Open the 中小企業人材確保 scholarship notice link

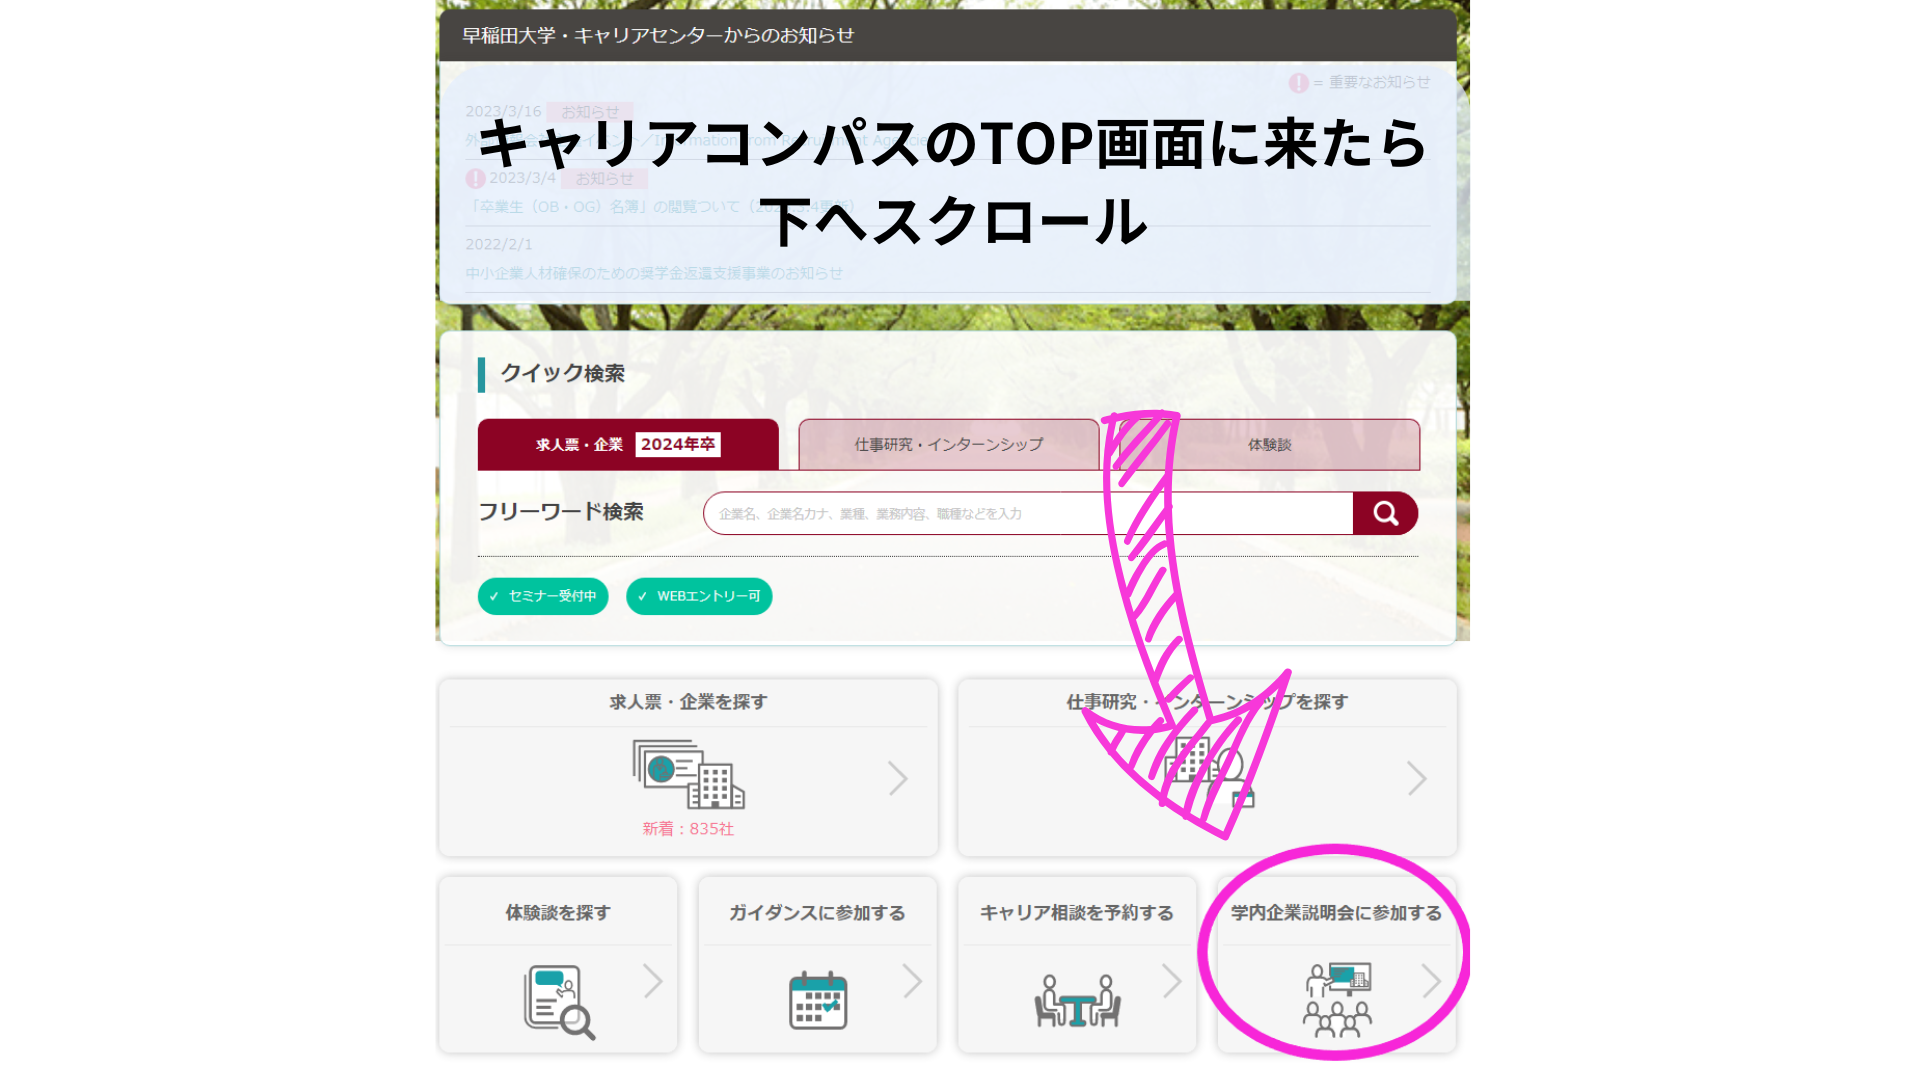654,273
